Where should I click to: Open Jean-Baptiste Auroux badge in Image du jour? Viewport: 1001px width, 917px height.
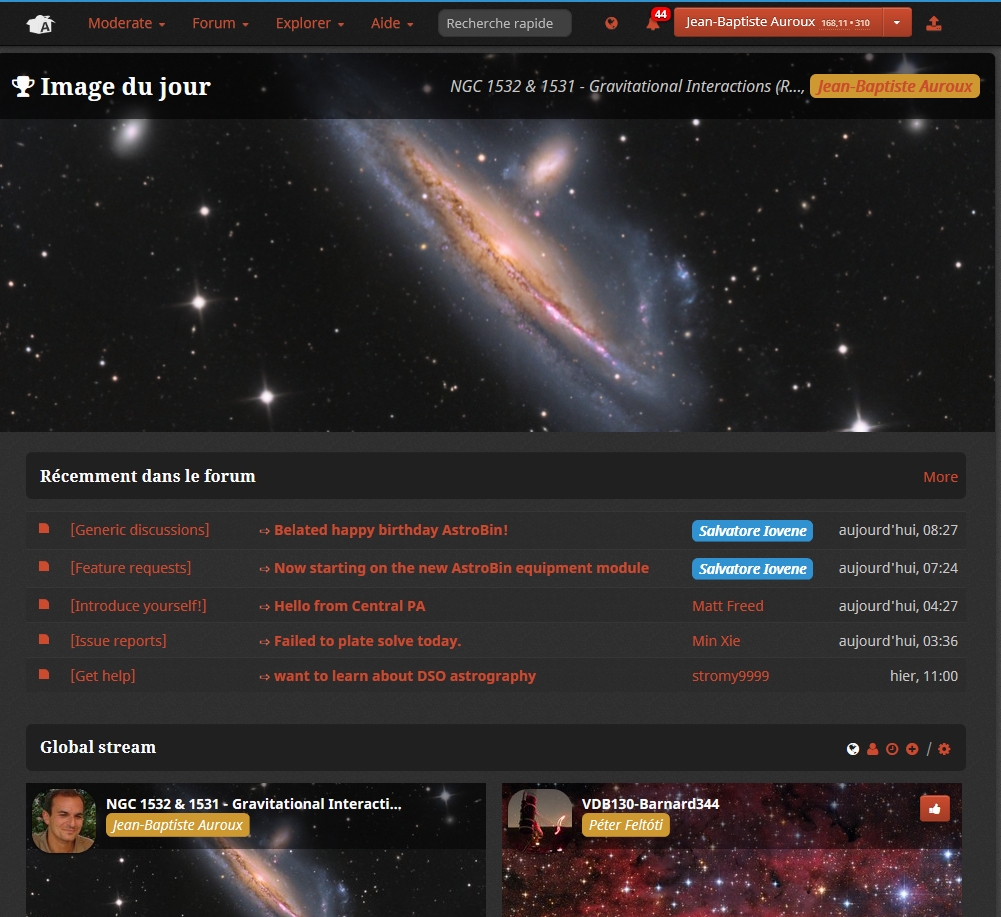[x=894, y=86]
